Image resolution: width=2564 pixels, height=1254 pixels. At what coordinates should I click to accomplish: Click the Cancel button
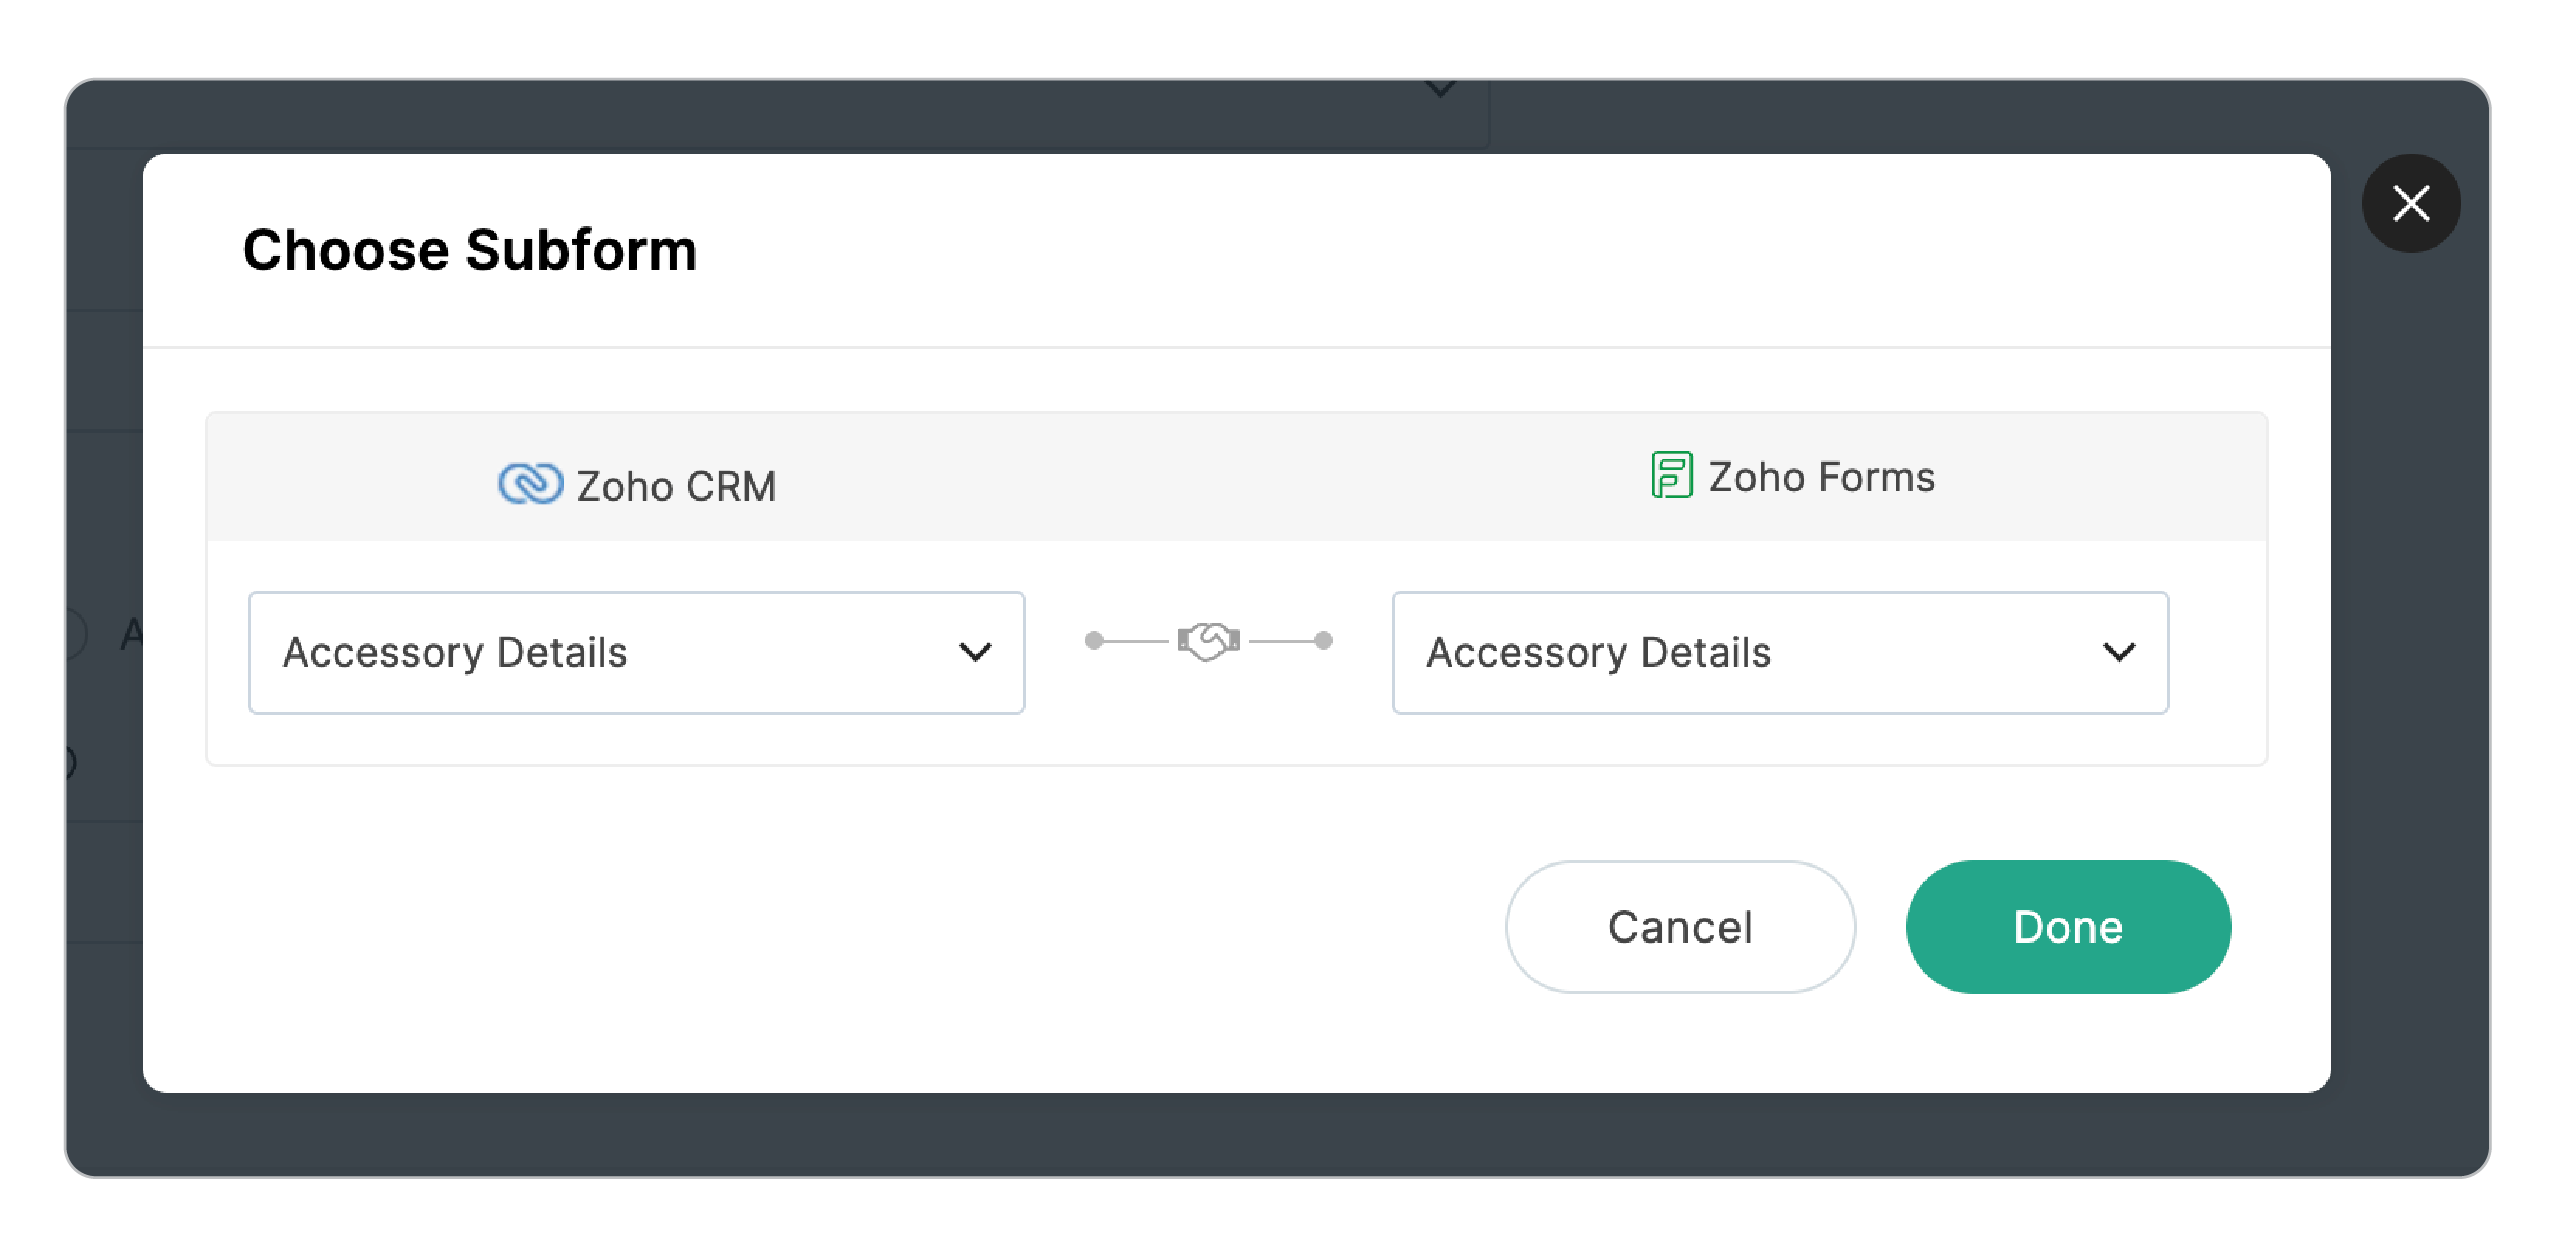(x=1679, y=927)
